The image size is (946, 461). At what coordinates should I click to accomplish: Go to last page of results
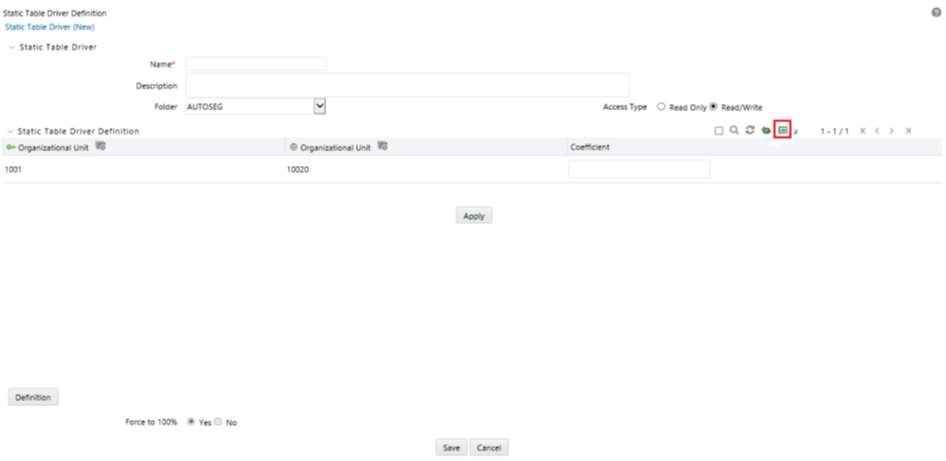click(x=907, y=131)
